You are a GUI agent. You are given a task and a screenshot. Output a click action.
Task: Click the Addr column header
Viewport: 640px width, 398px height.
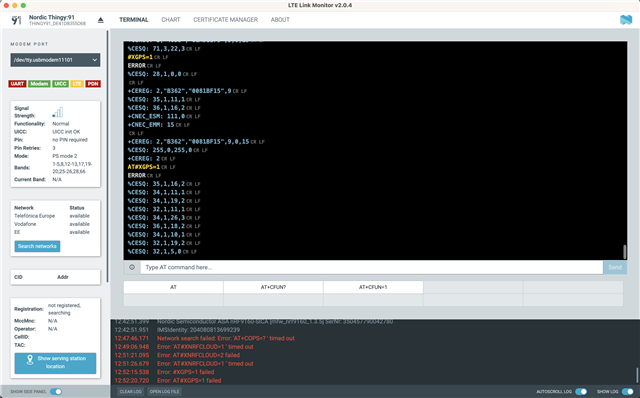coord(62,277)
